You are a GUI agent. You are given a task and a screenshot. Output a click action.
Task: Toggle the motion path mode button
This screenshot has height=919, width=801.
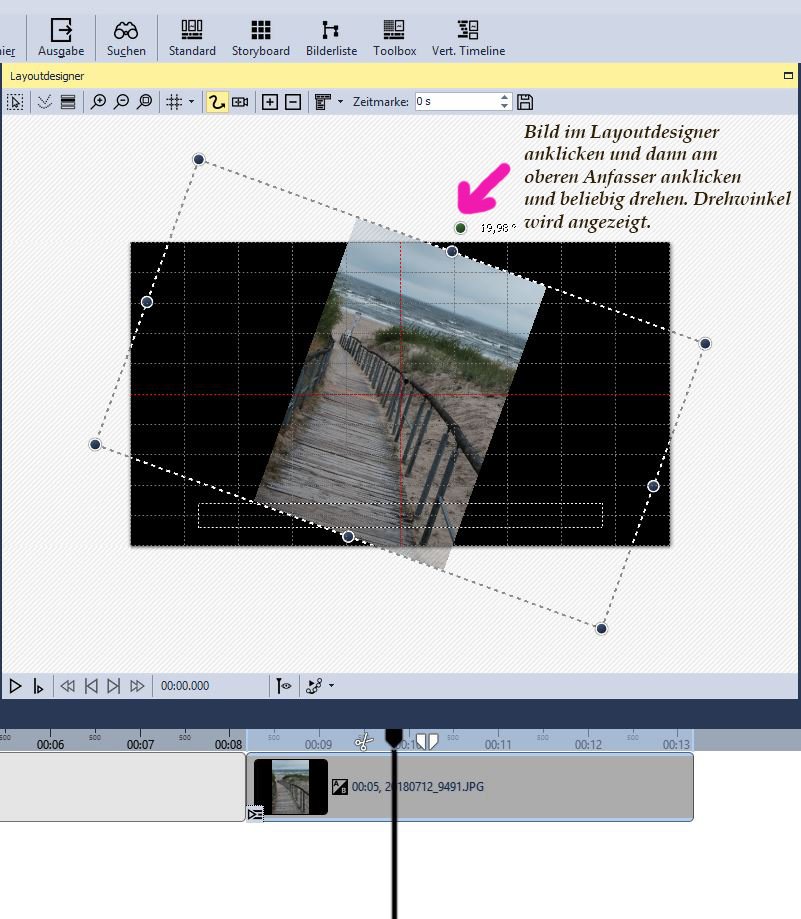[x=216, y=102]
